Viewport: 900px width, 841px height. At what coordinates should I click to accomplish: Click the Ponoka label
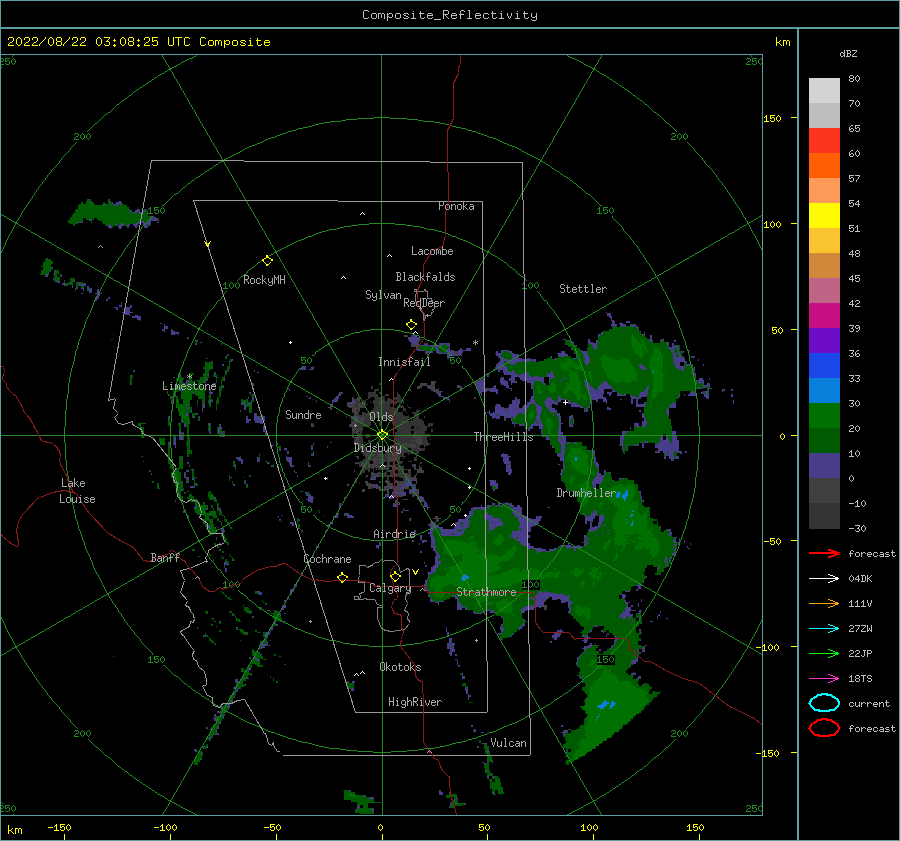[x=456, y=206]
